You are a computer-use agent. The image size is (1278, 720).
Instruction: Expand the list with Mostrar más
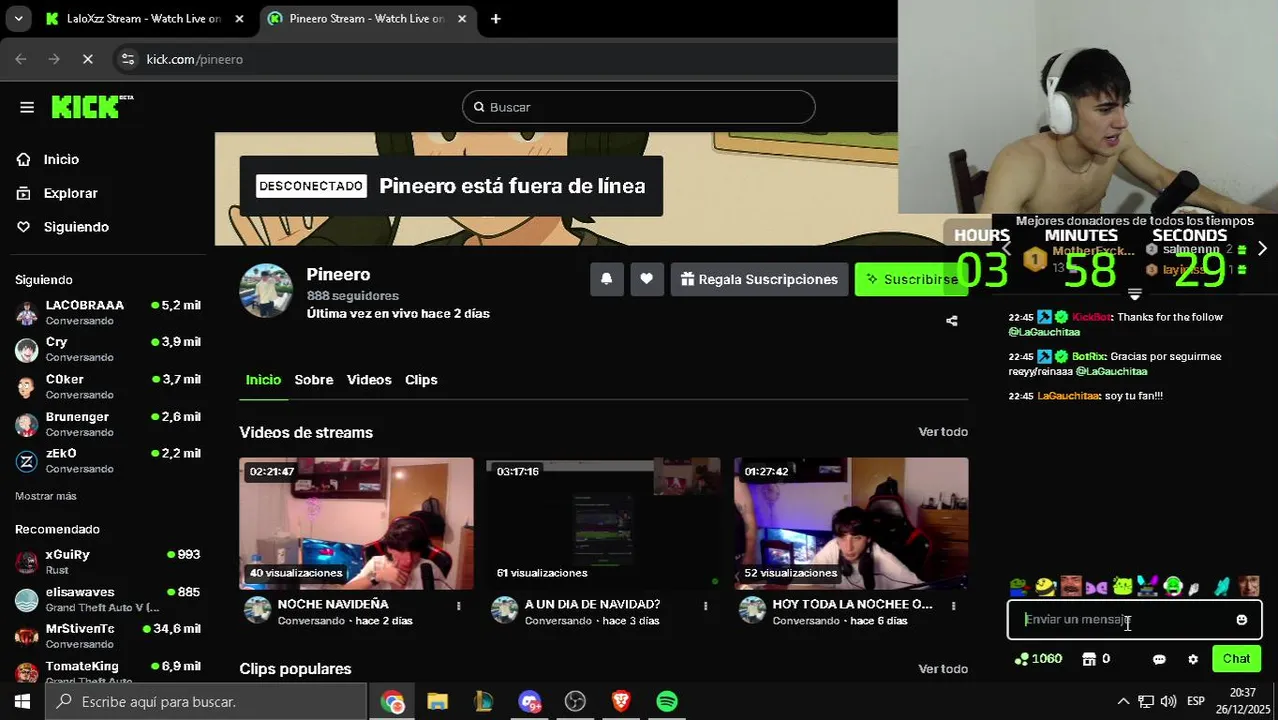click(46, 496)
